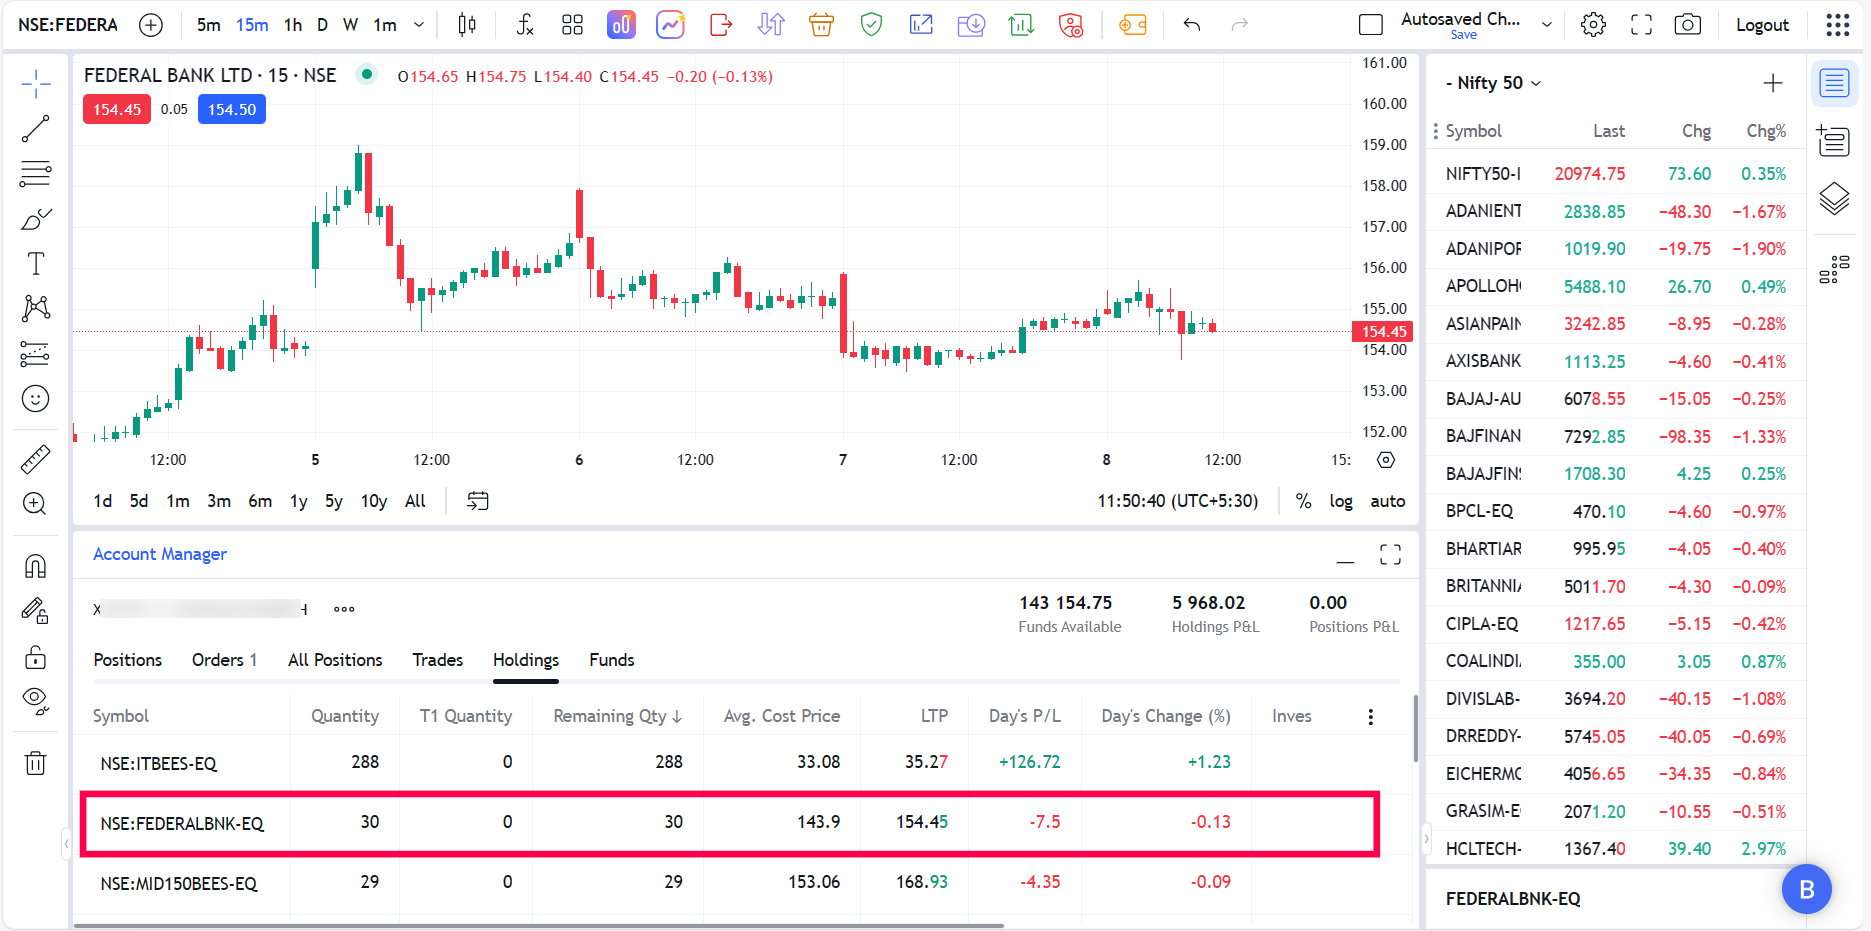Toggle stay in drawing mode
This screenshot has height=931, width=1871.
36,611
